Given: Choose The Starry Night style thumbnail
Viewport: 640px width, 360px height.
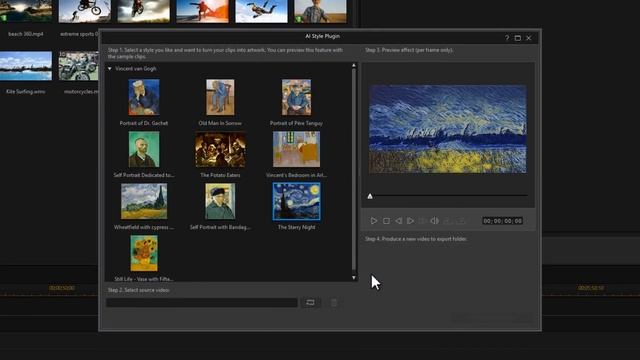Looking at the screenshot, I should 296,201.
